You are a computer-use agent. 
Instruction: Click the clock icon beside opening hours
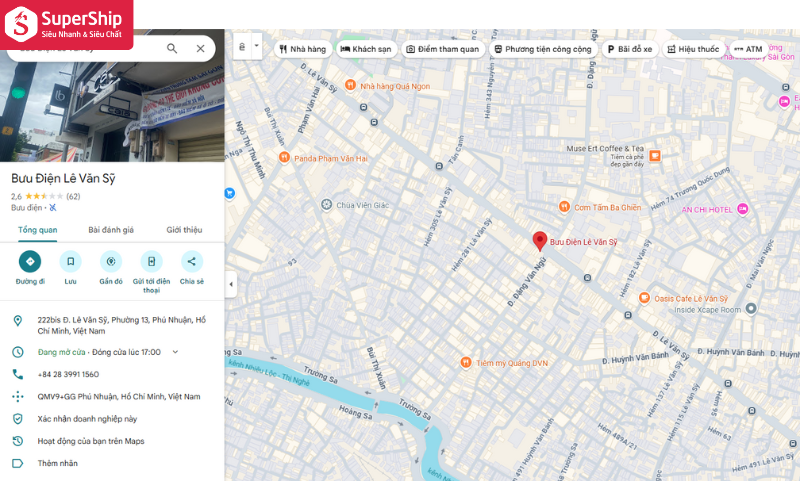pos(18,352)
